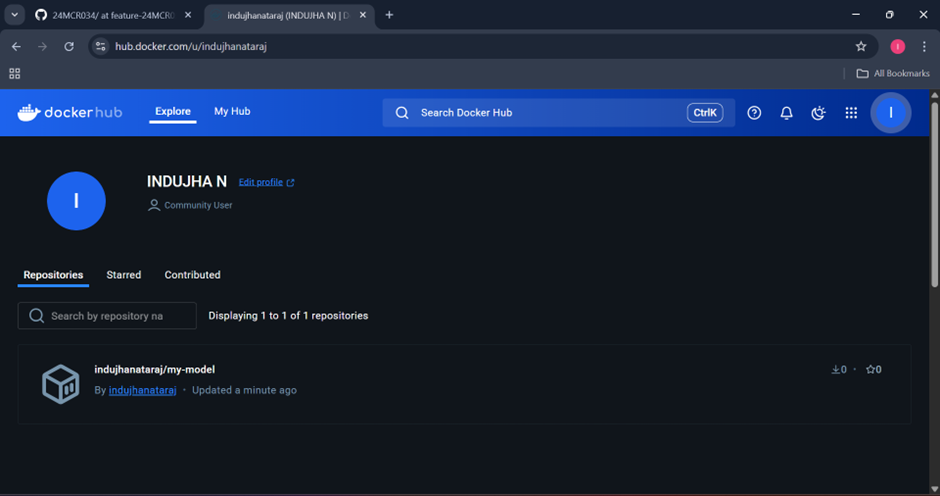Click the site information icon in address bar

click(101, 46)
